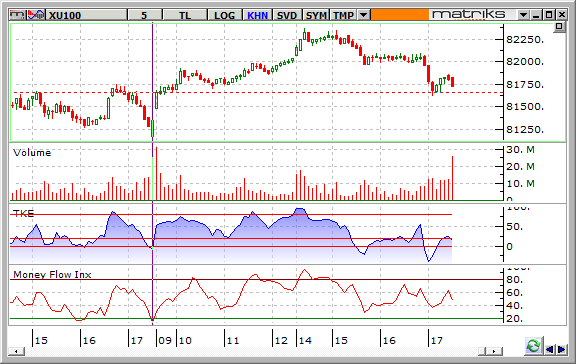Click the XU100 symbol field

[86, 15]
